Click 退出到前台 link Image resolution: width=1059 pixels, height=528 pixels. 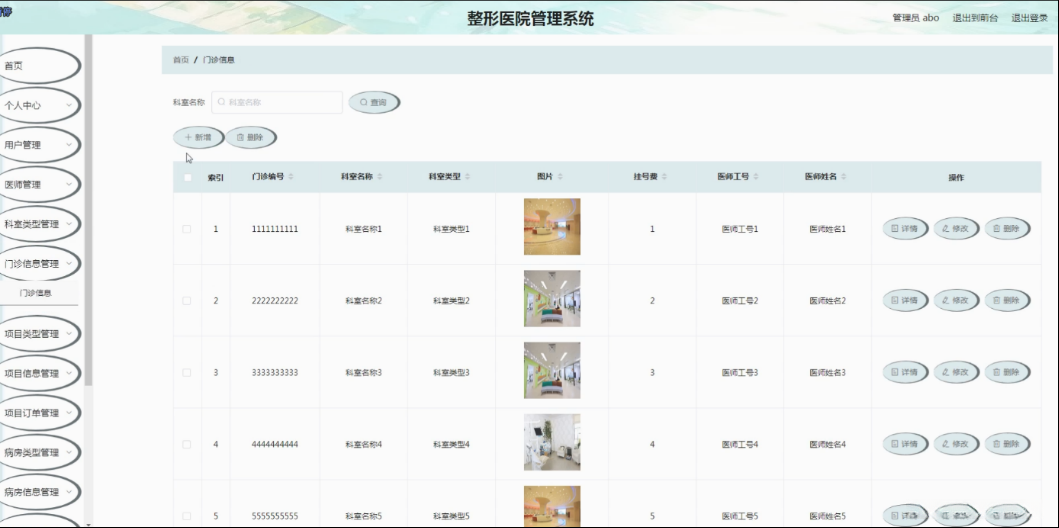pos(975,18)
